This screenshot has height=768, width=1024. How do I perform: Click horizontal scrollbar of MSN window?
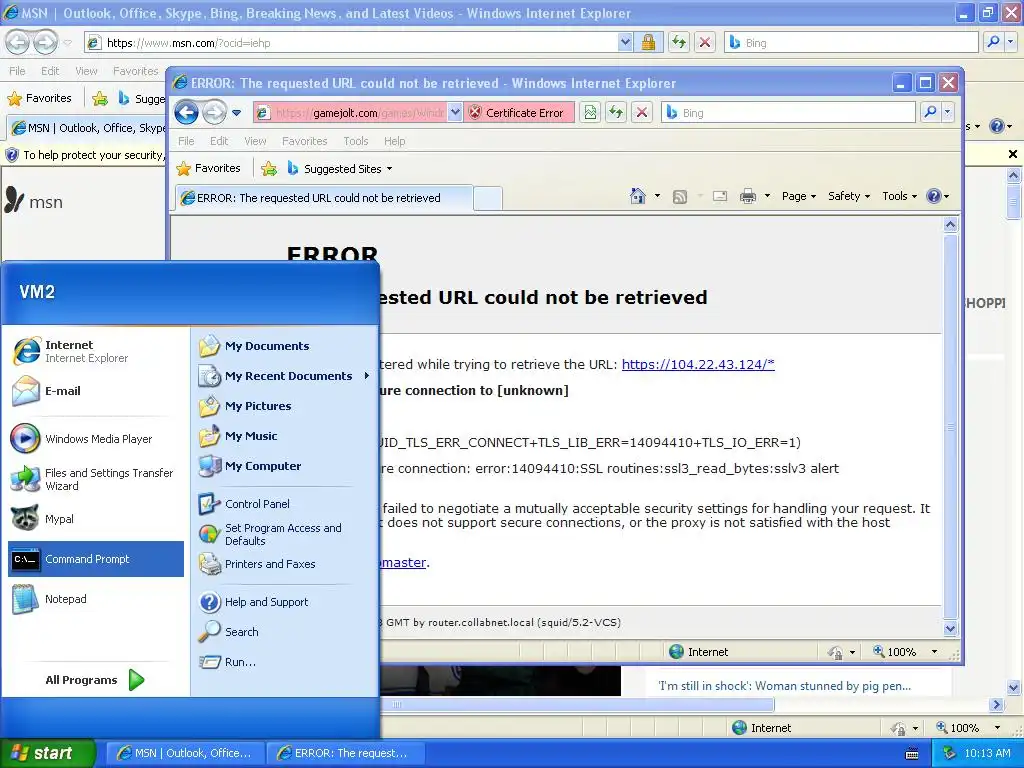[x=578, y=705]
